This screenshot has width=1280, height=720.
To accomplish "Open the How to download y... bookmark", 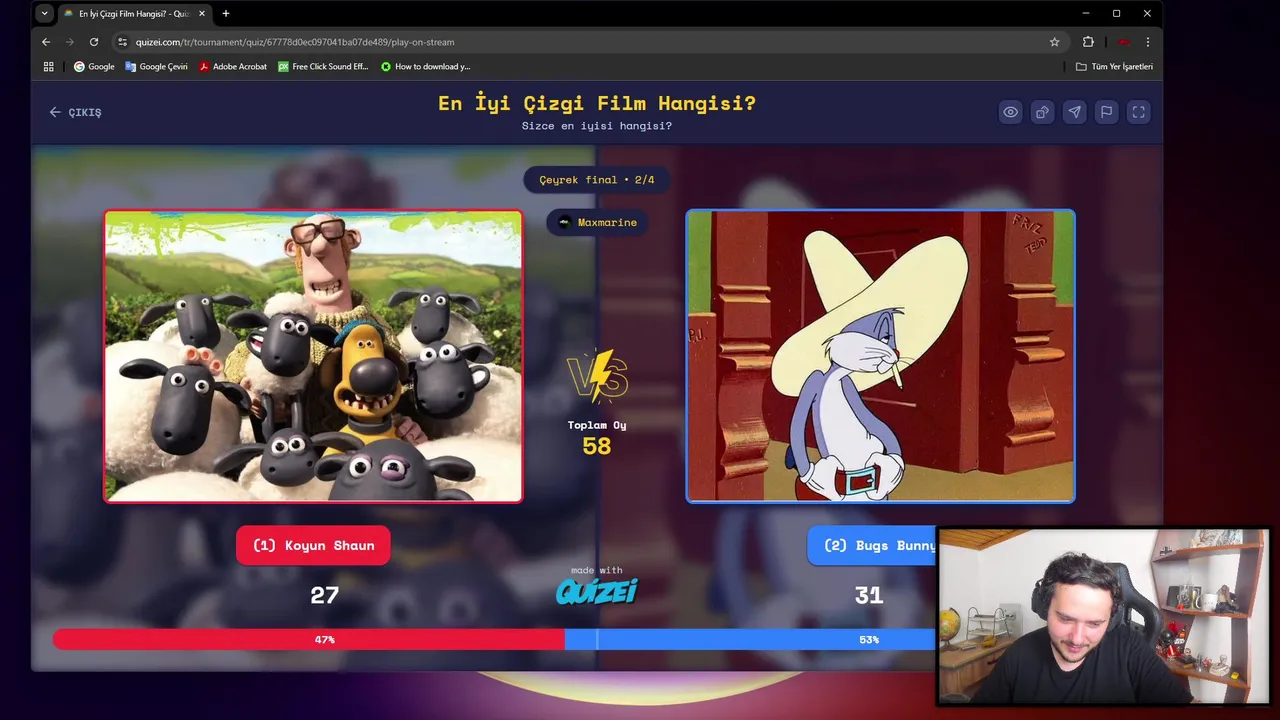I will (425, 67).
